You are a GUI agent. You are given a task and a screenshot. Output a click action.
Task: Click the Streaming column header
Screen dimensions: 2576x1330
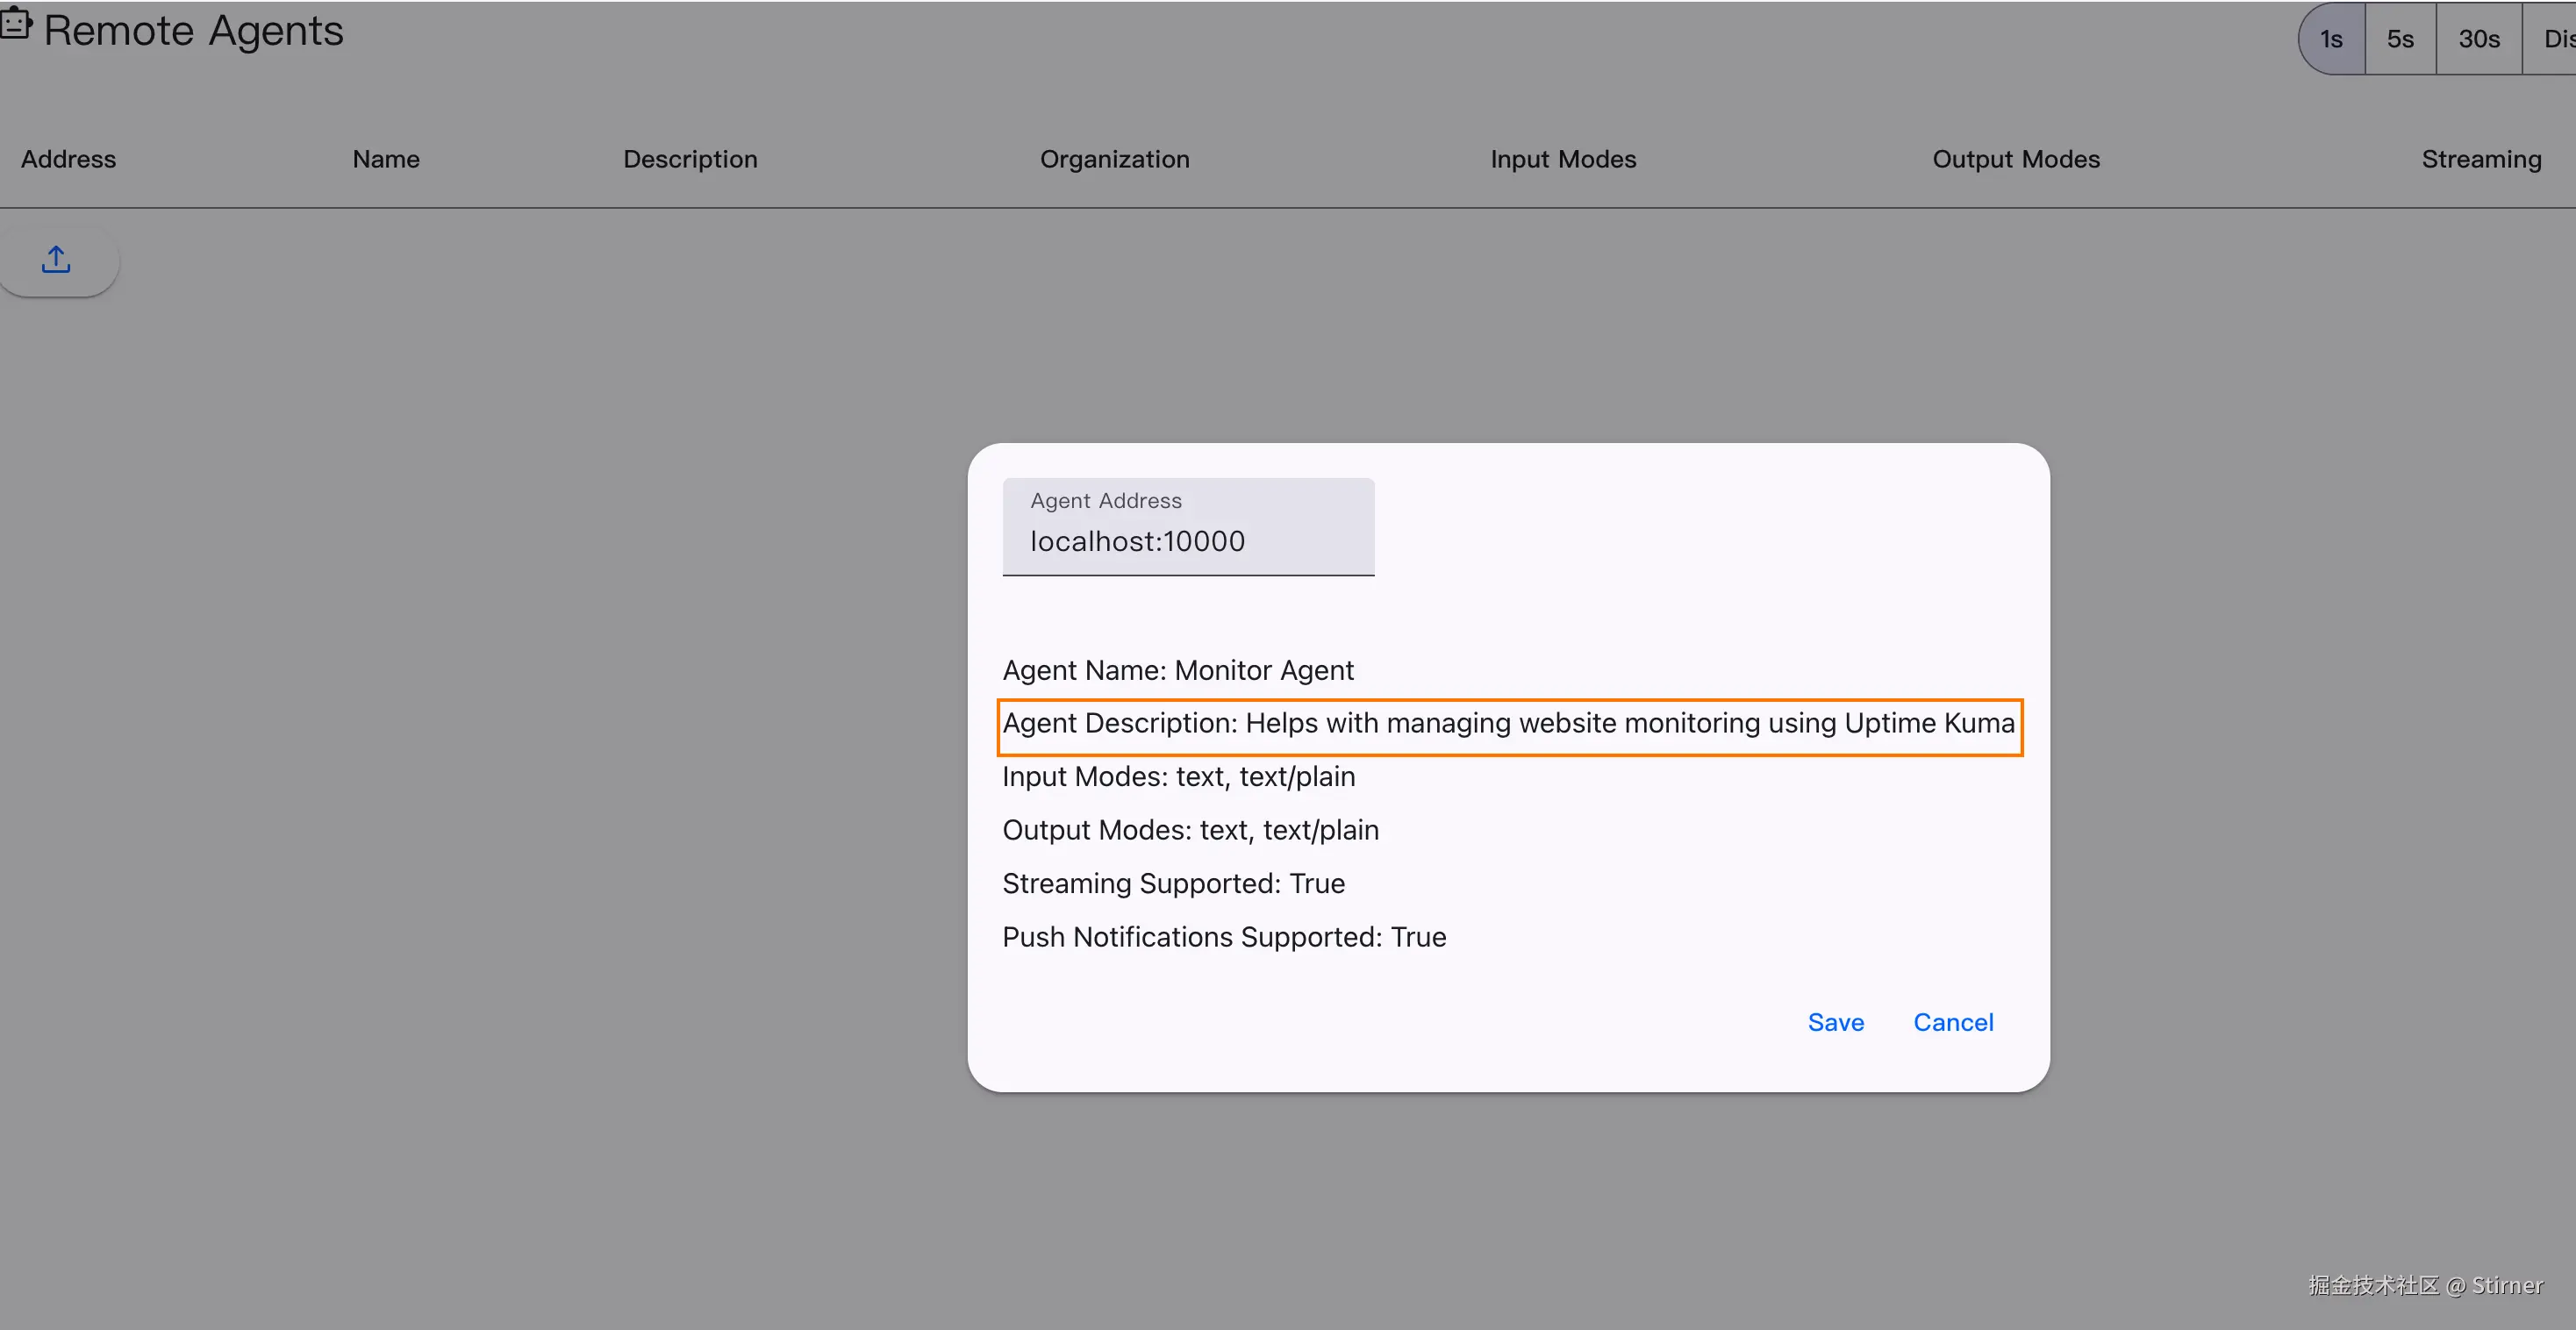pos(2481,159)
